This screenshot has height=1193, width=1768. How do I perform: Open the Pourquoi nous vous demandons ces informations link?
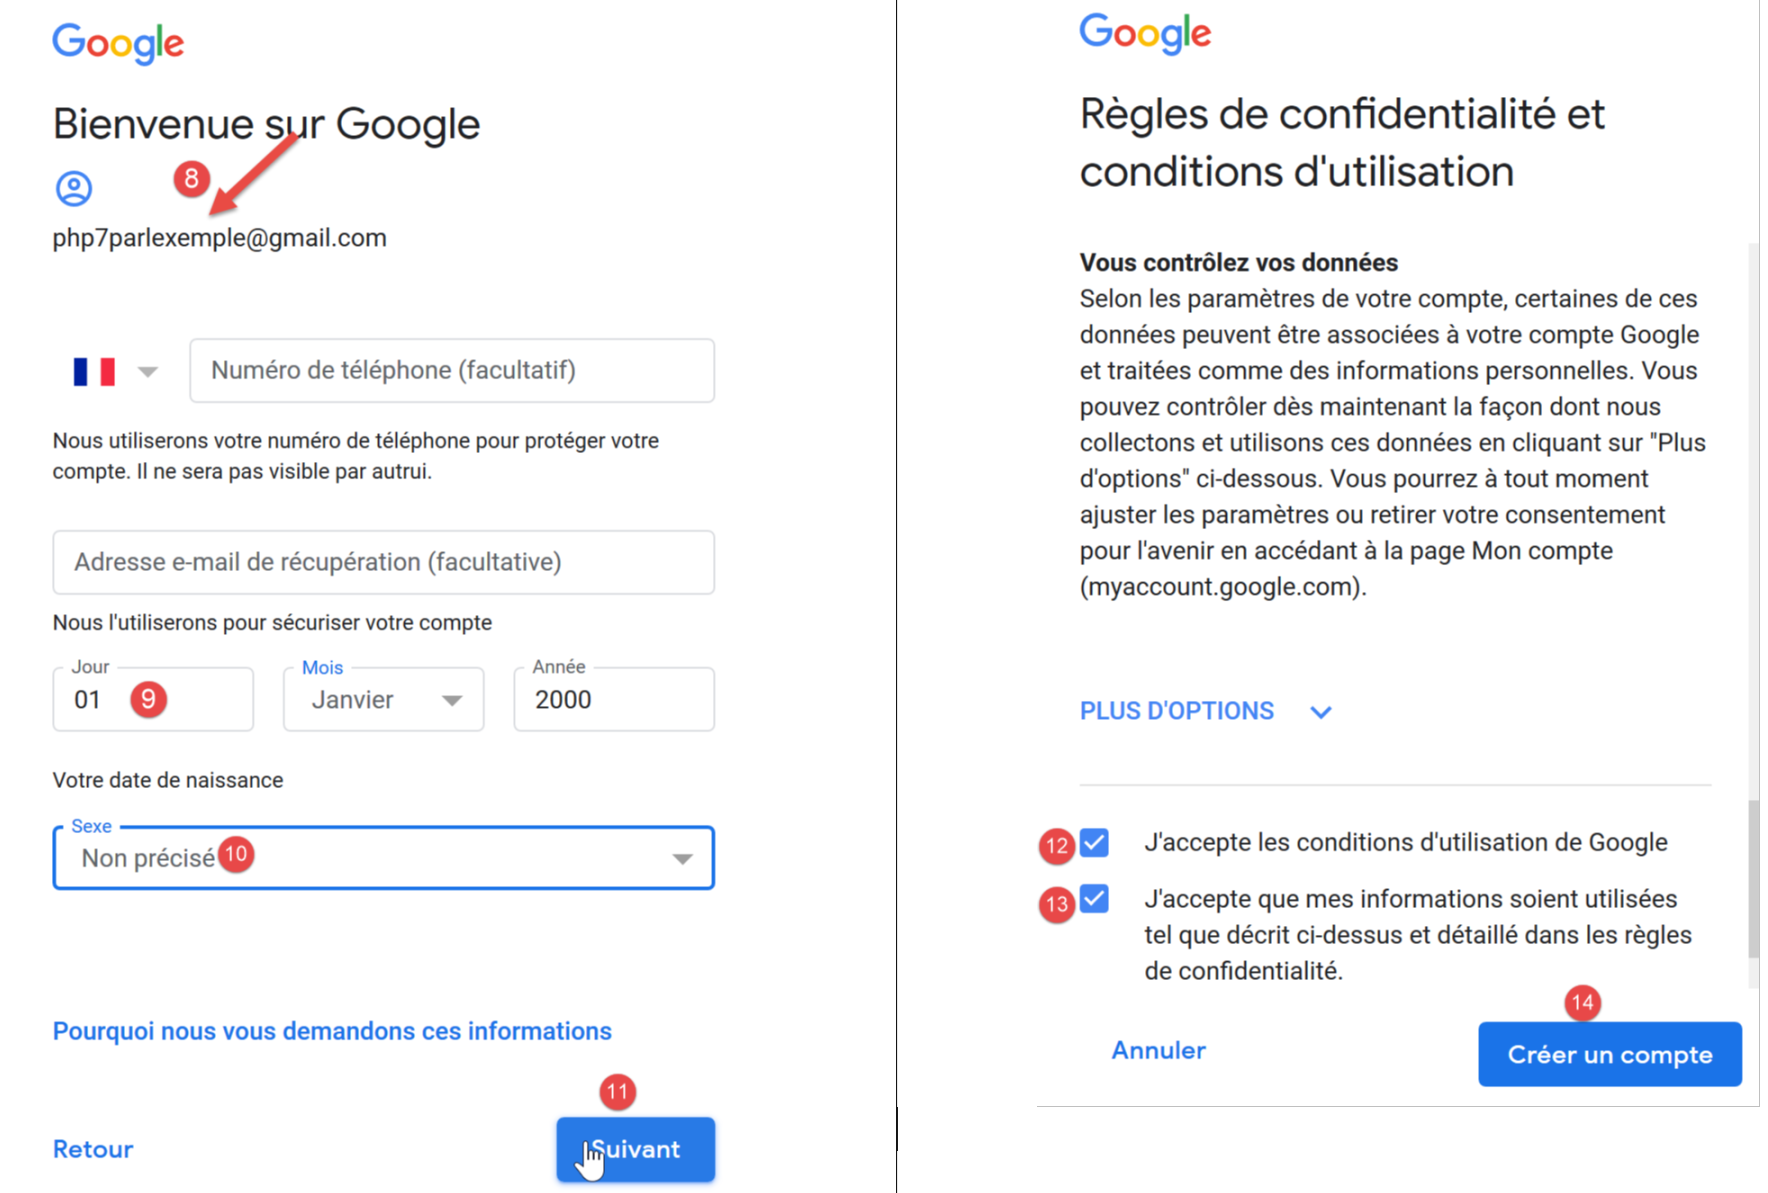tap(332, 1031)
